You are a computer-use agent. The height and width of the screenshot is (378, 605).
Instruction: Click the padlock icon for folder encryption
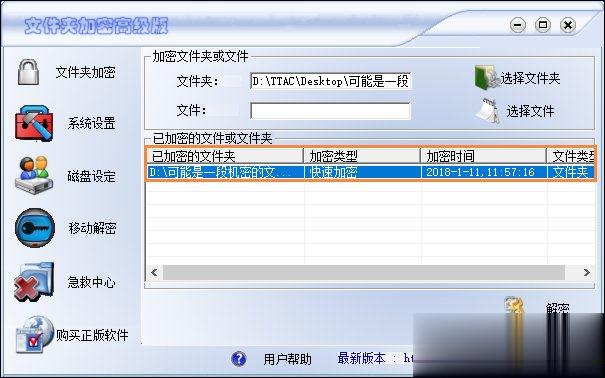28,72
